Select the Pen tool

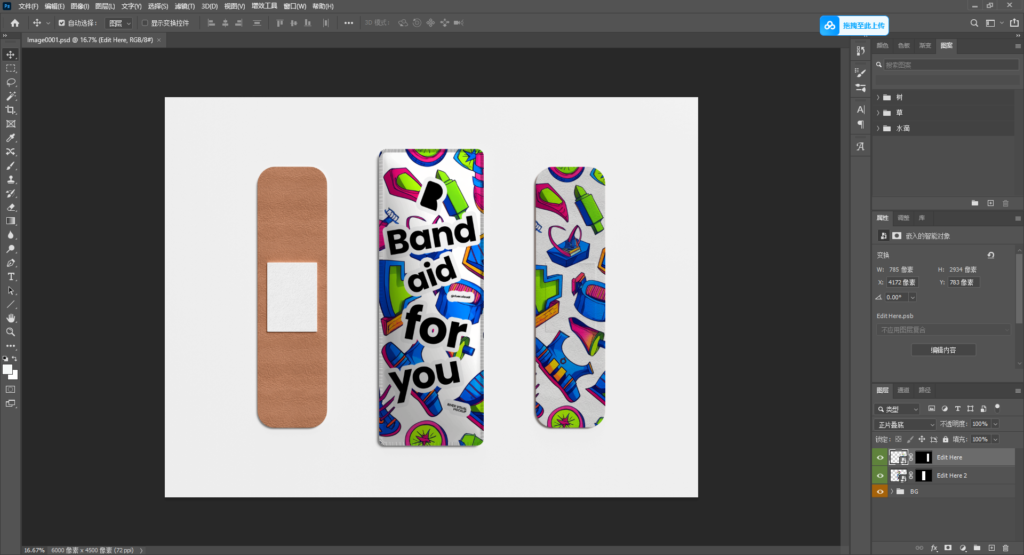coord(10,262)
